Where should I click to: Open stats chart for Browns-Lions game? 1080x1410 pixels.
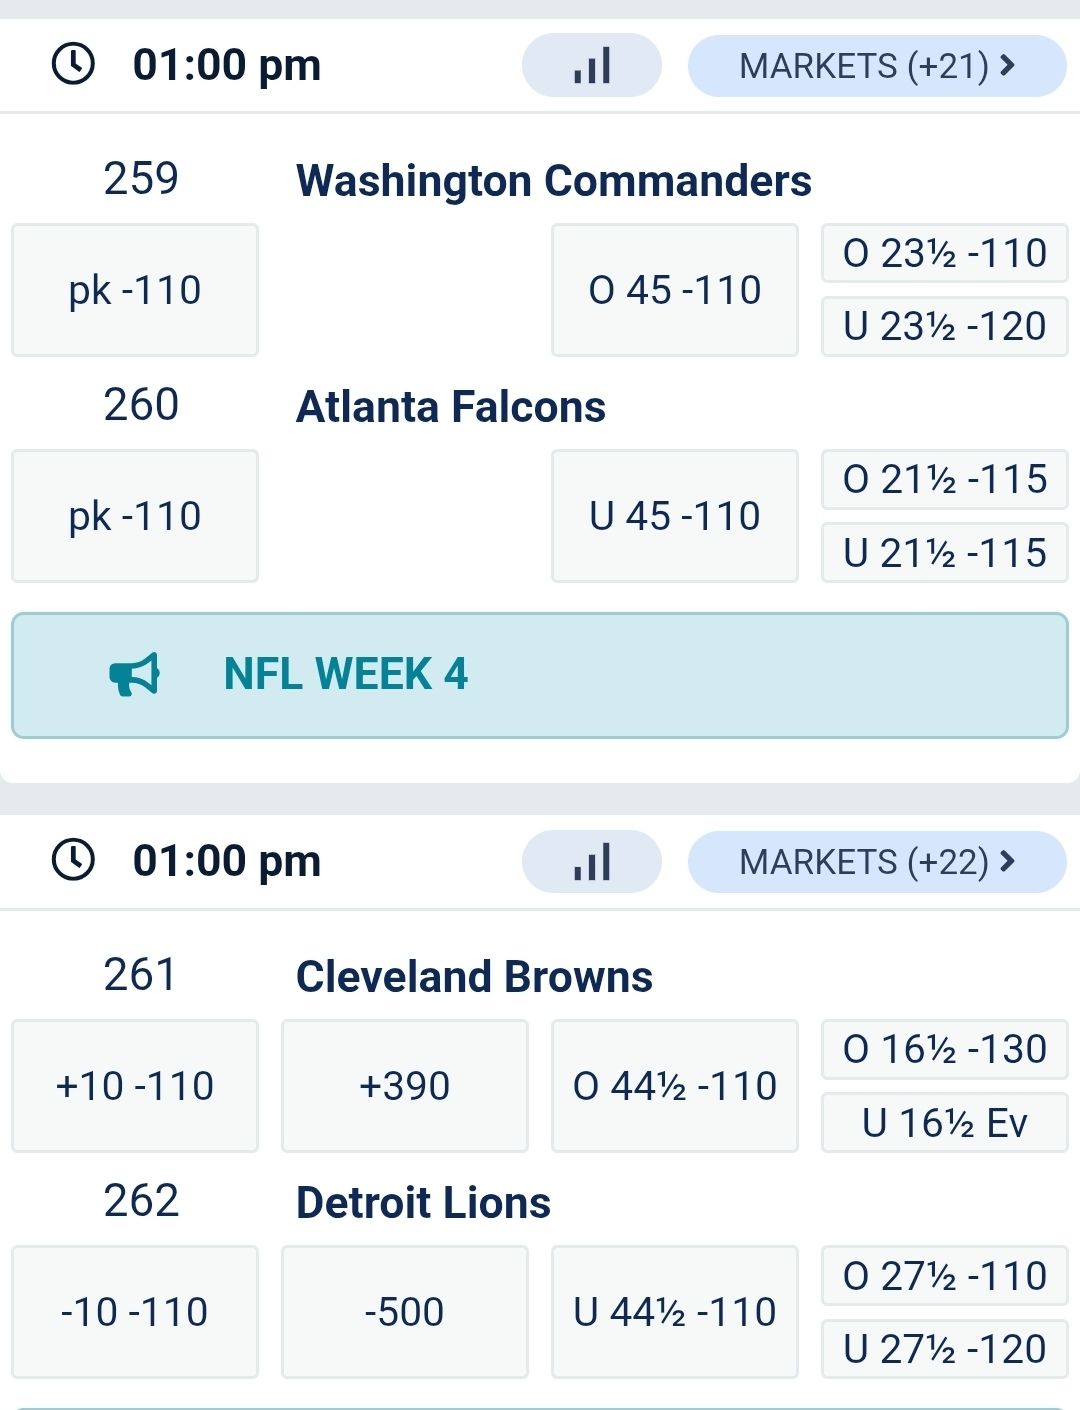click(x=592, y=862)
